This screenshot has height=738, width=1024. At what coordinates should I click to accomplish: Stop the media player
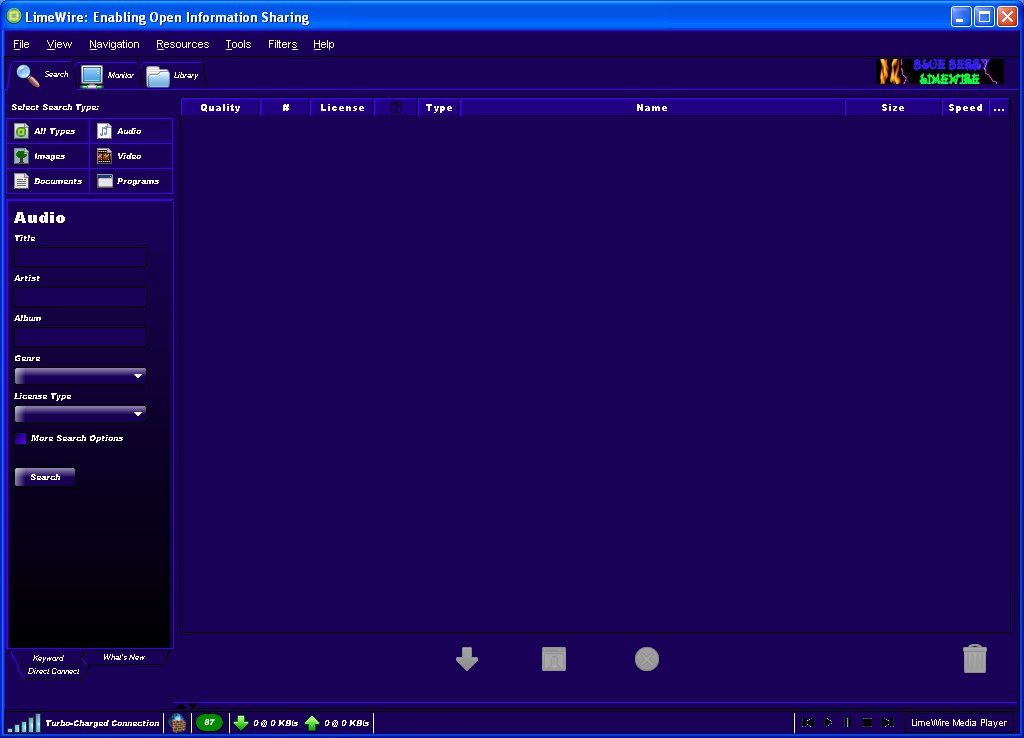867,722
